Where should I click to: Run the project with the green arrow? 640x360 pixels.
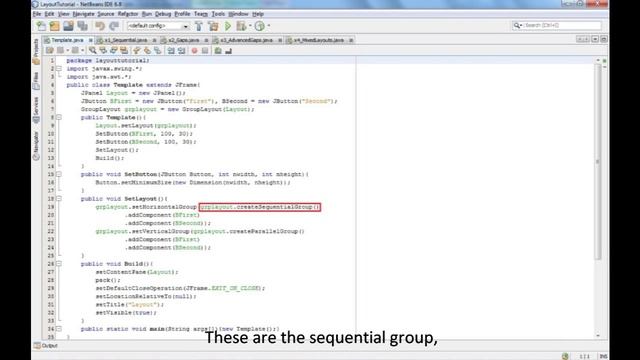(x=228, y=26)
